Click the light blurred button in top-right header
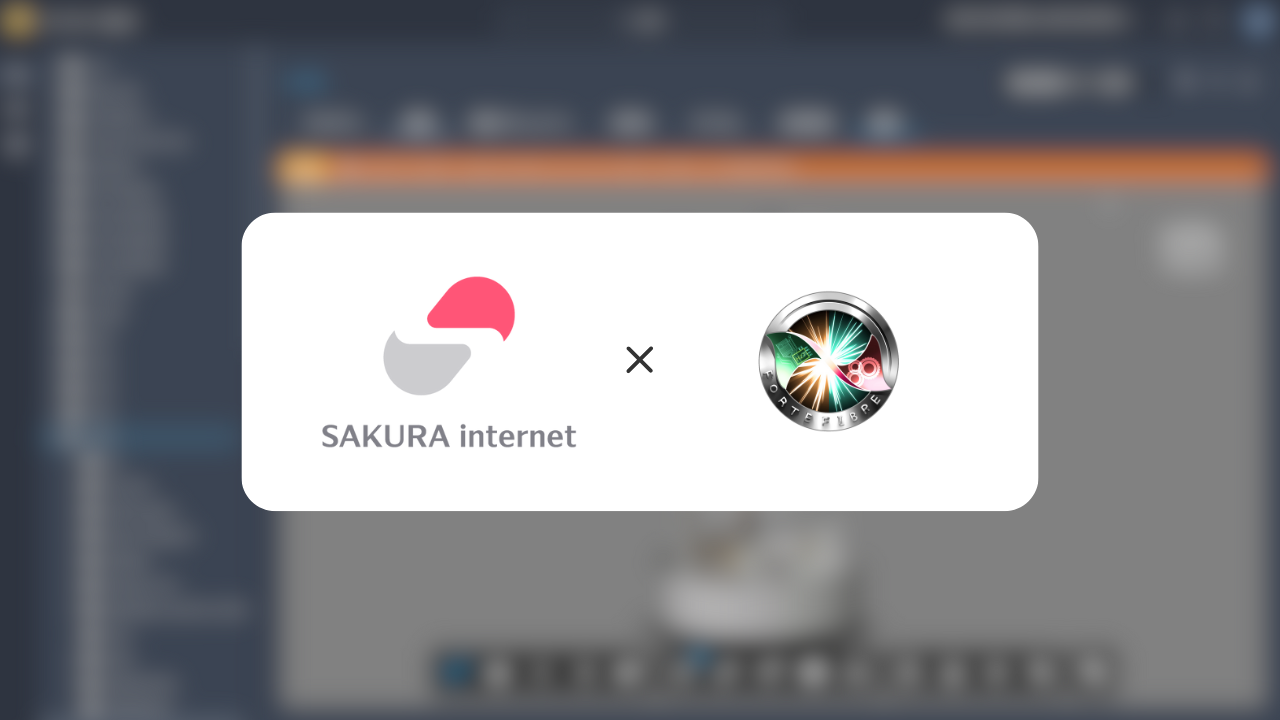Viewport: 1280px width, 720px height. click(x=1068, y=82)
